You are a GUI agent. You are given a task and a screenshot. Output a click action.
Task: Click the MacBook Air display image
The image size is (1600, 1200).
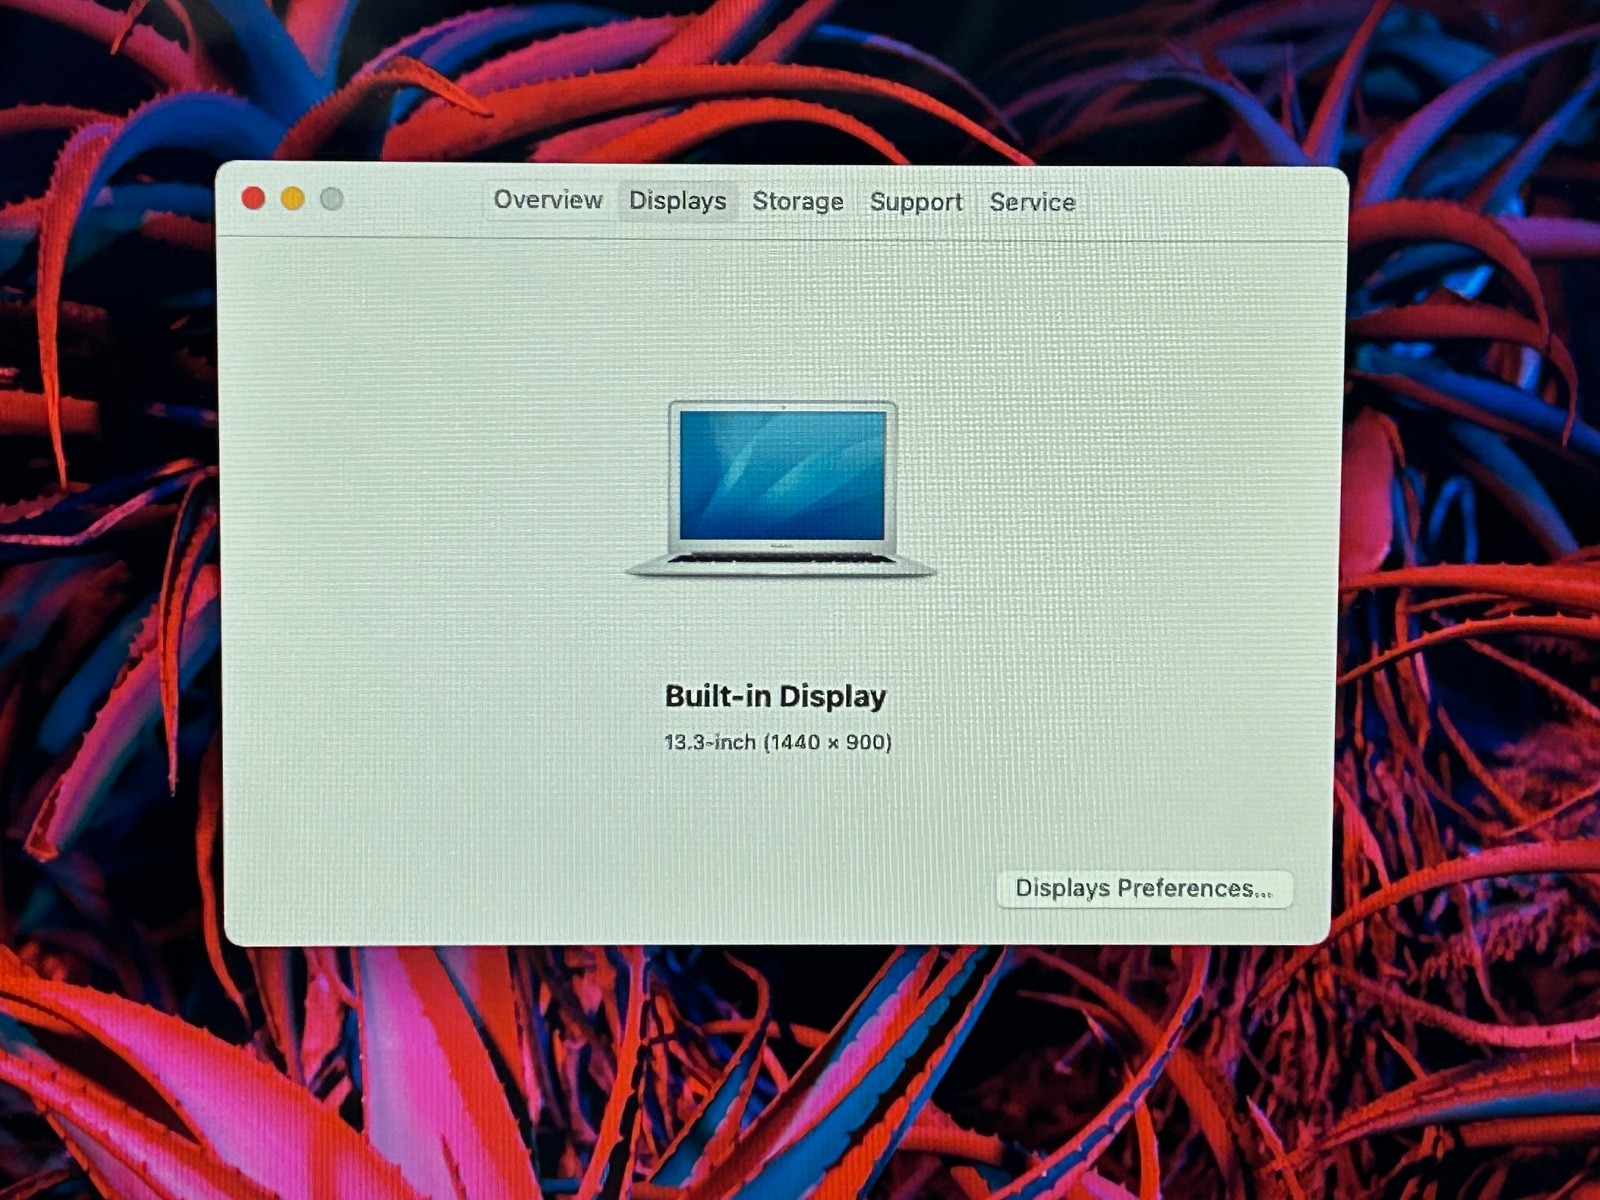point(781,489)
